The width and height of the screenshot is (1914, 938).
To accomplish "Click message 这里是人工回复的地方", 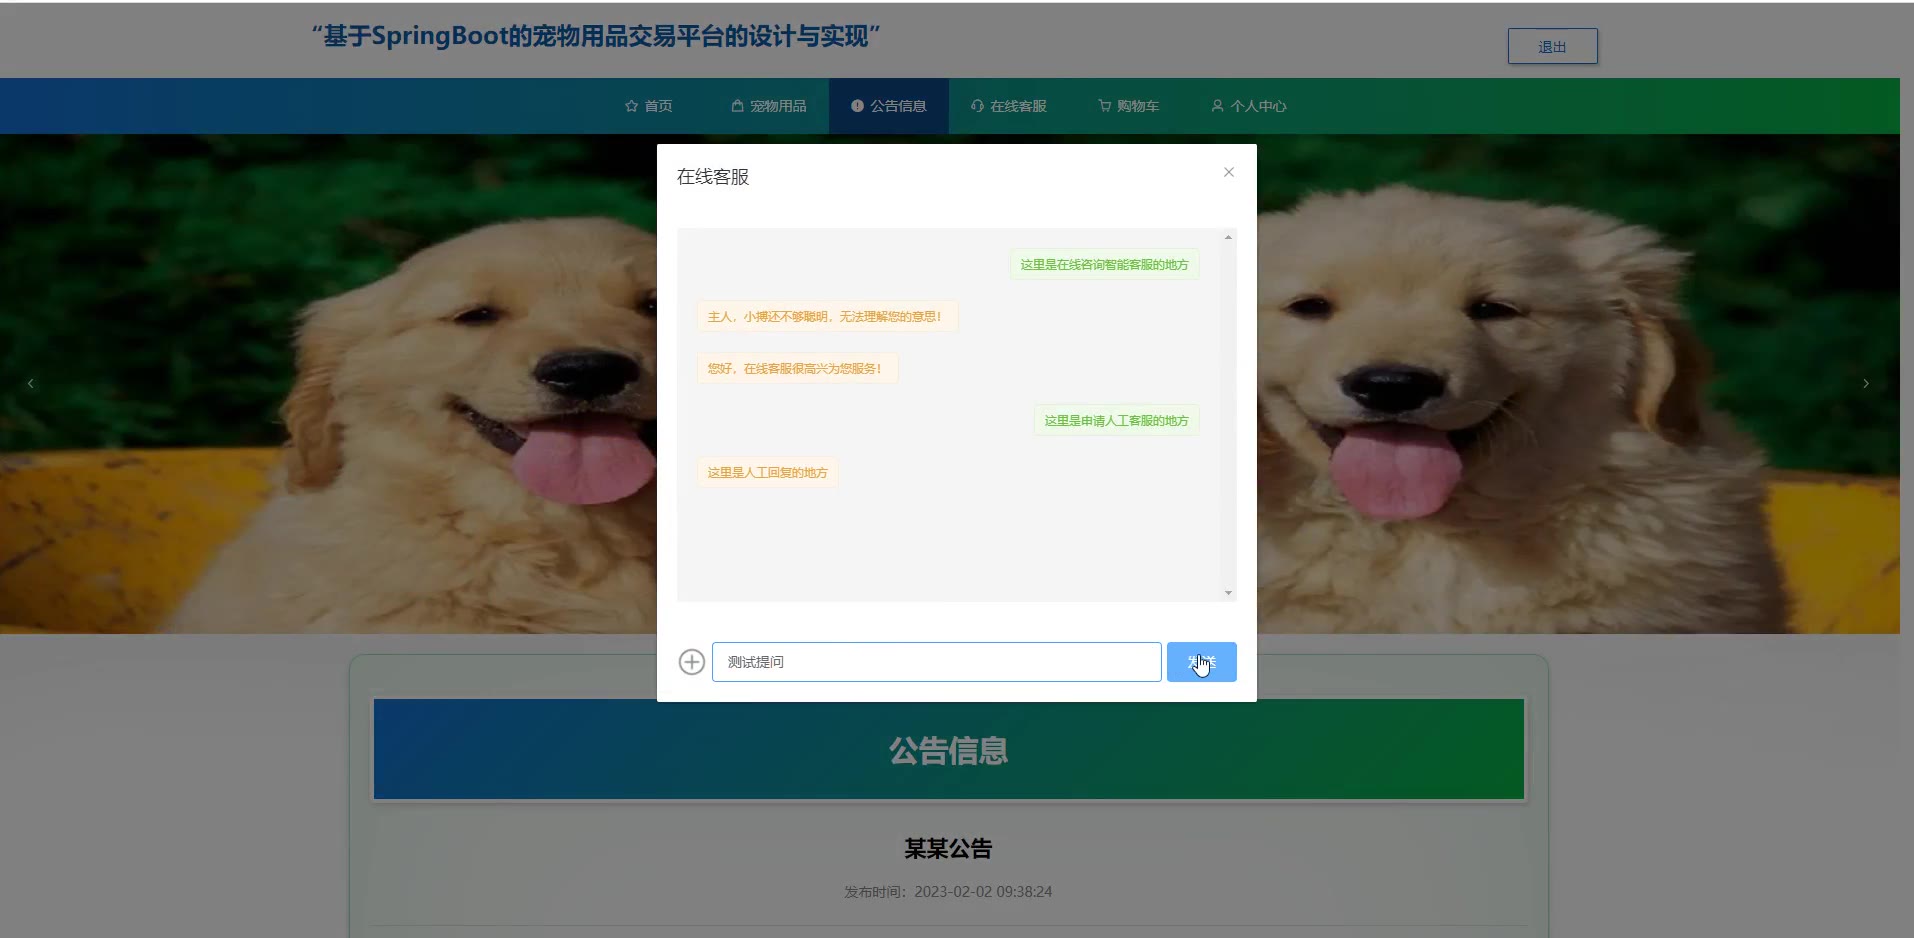I will pyautogui.click(x=767, y=473).
